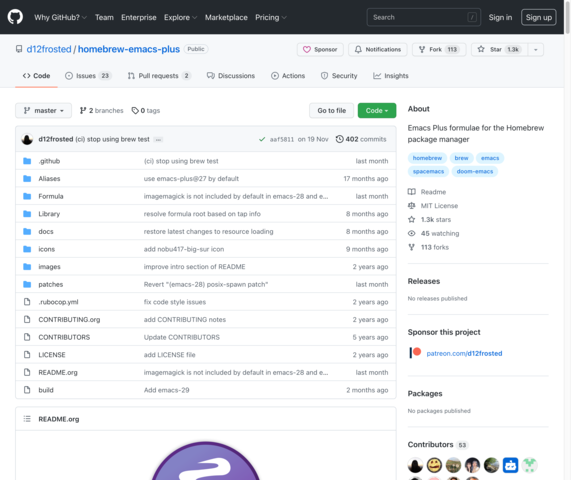View the 2 branches link

[x=102, y=110]
